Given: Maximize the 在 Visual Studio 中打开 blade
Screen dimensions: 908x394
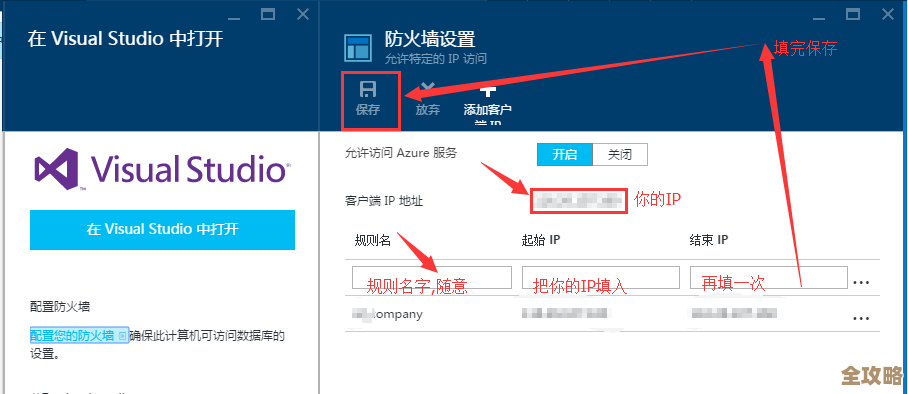Looking at the screenshot, I should [x=268, y=14].
